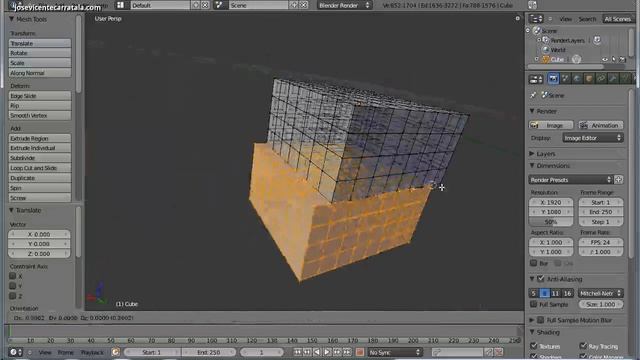Delete the current Scene with X
The width and height of the screenshot is (640, 360).
pyautogui.click(x=304, y=5)
